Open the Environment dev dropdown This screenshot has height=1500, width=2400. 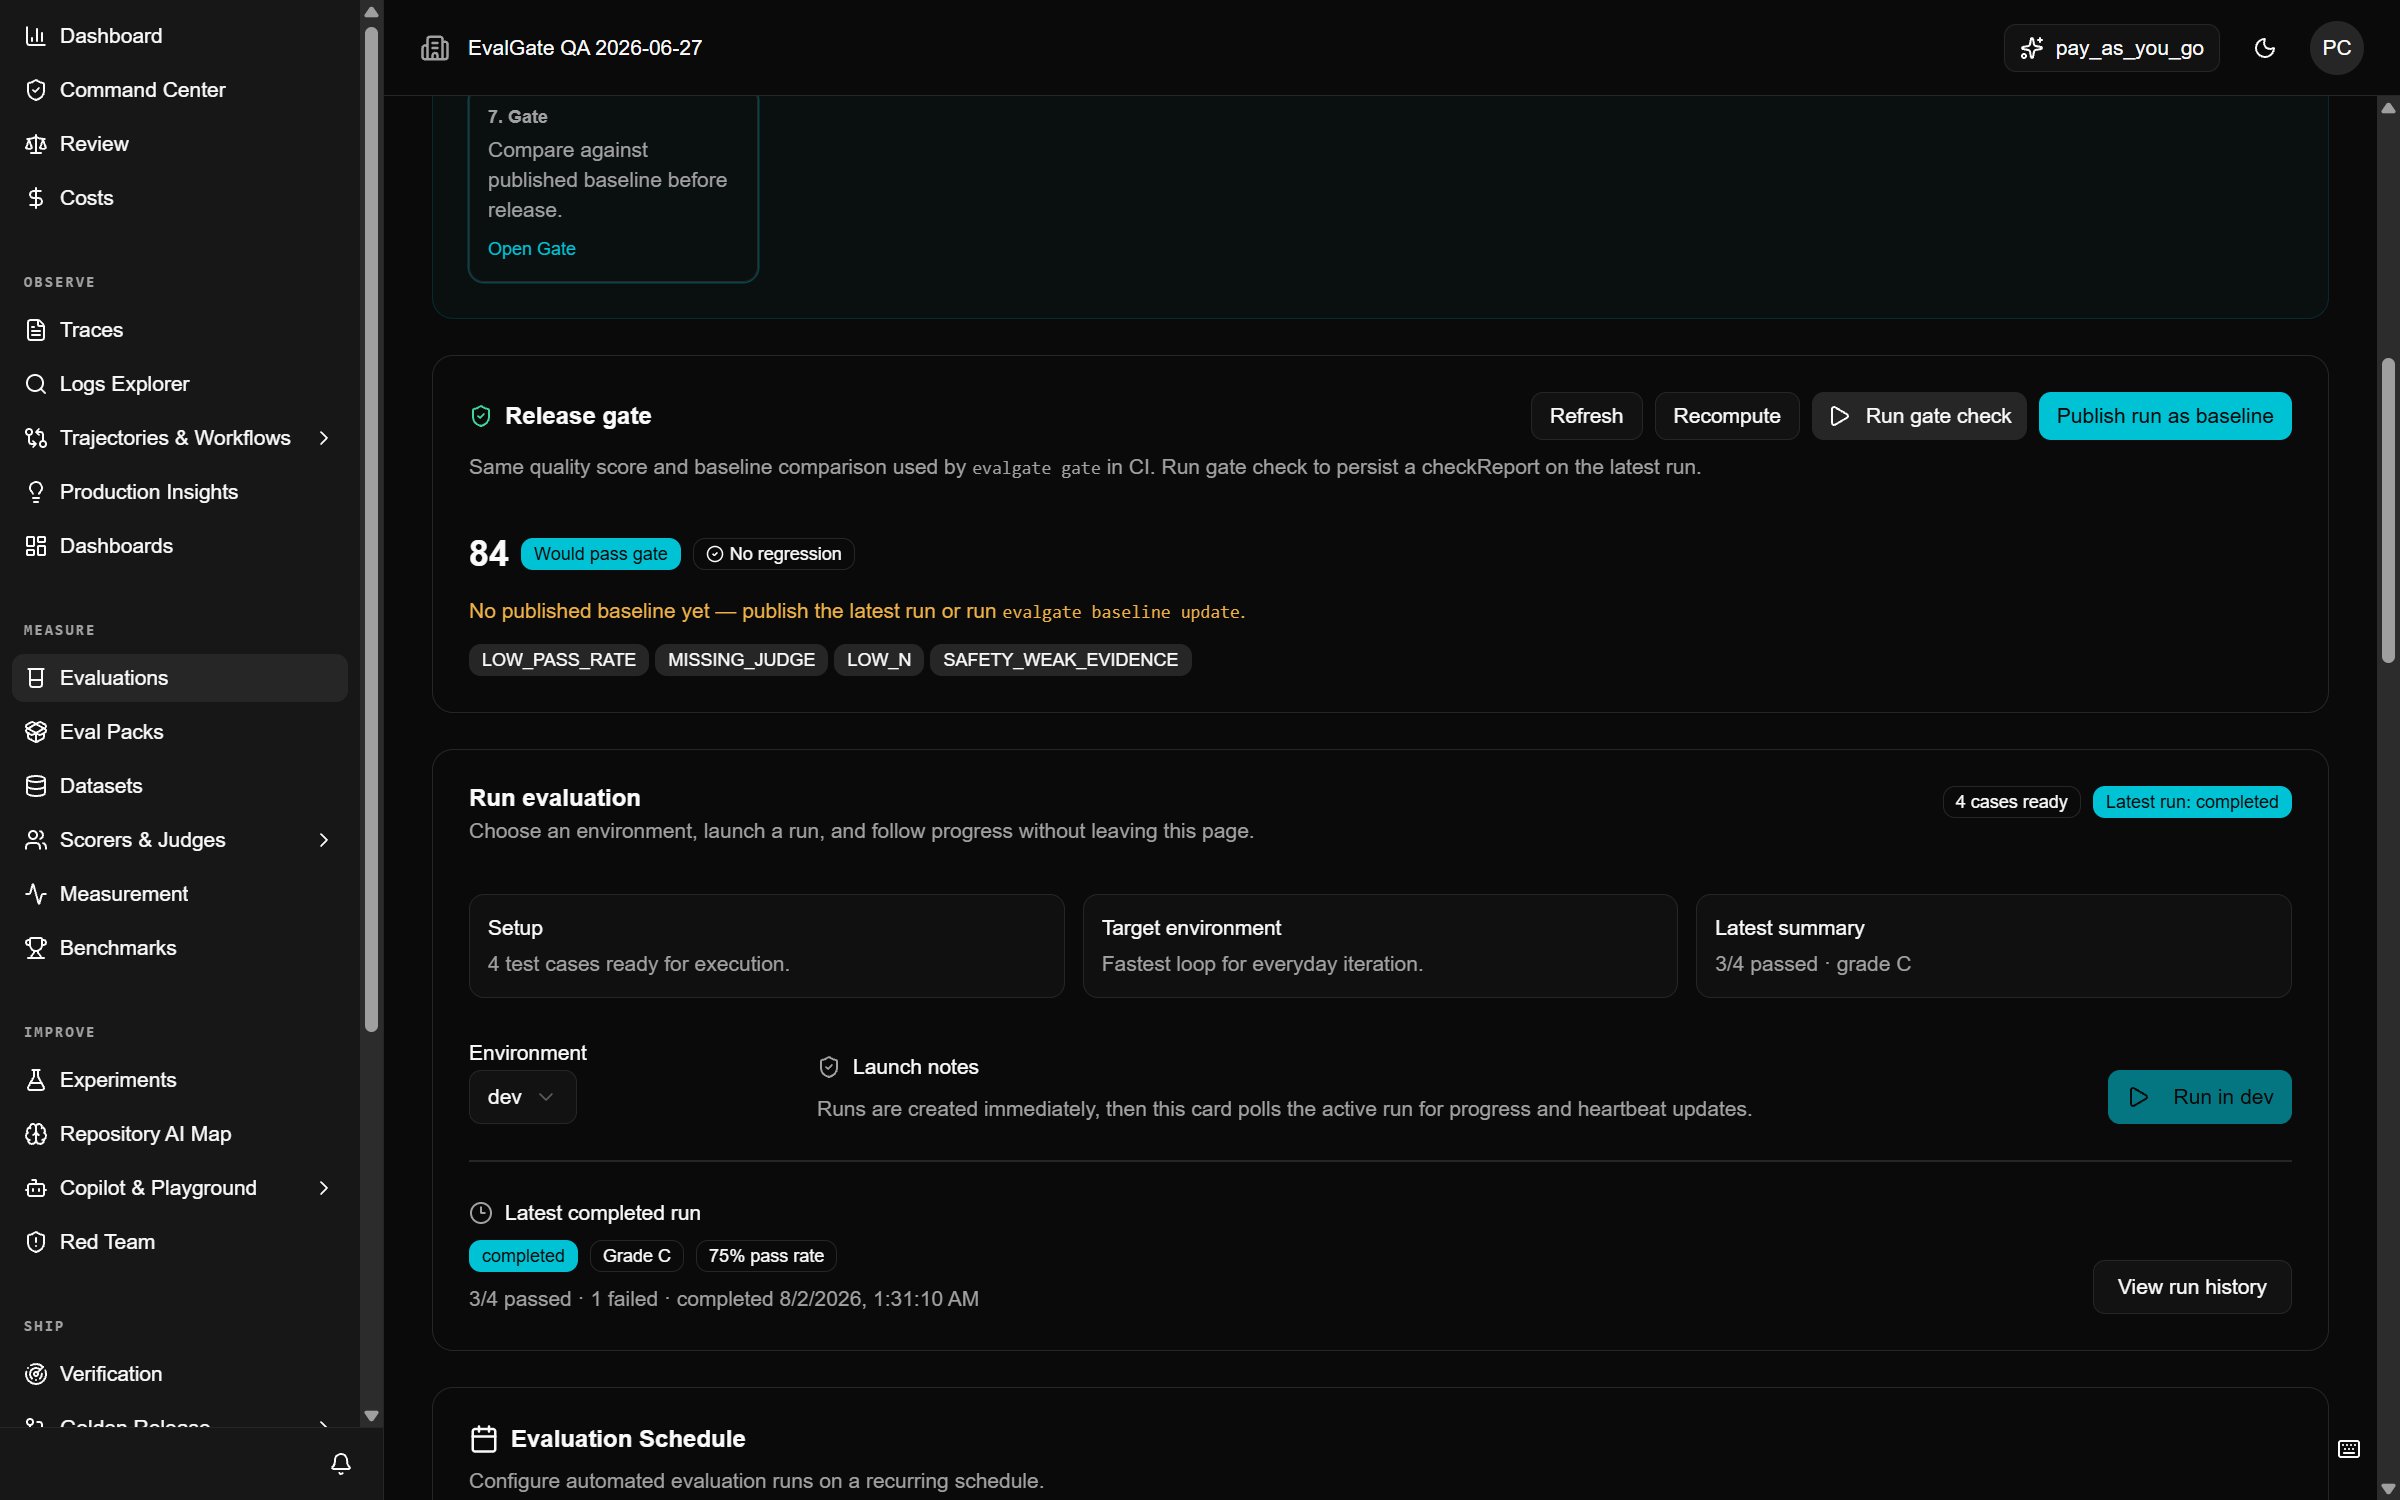point(522,1097)
